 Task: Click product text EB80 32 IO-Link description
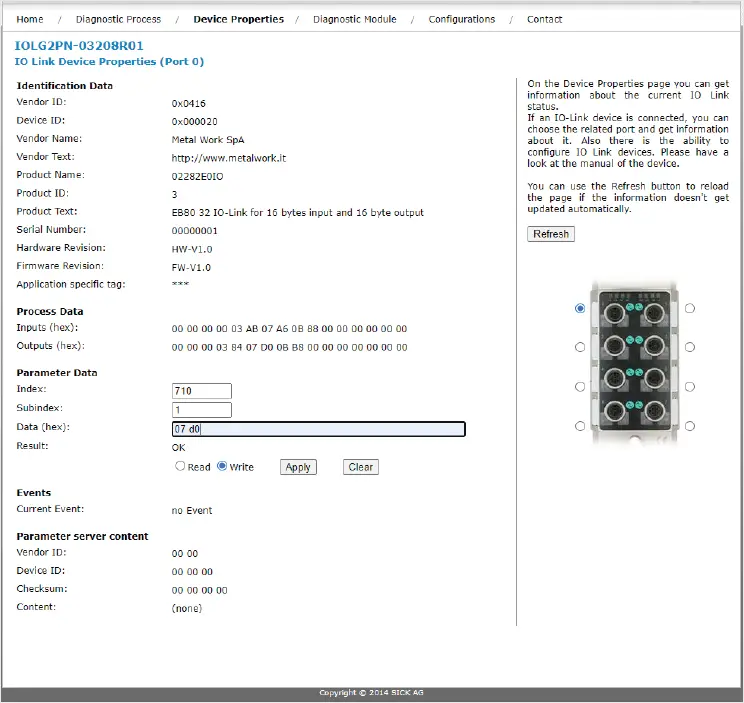click(x=298, y=213)
